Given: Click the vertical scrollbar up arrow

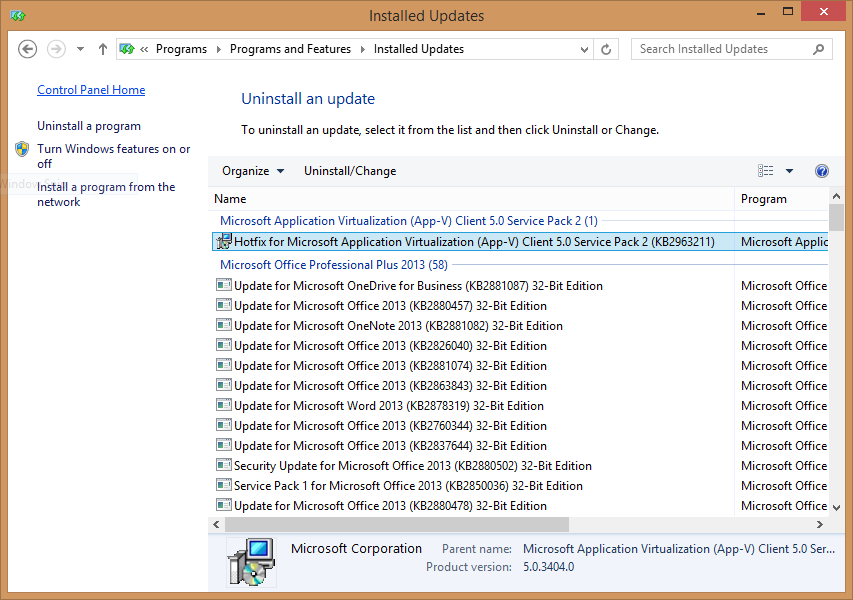Looking at the screenshot, I should coord(837,196).
